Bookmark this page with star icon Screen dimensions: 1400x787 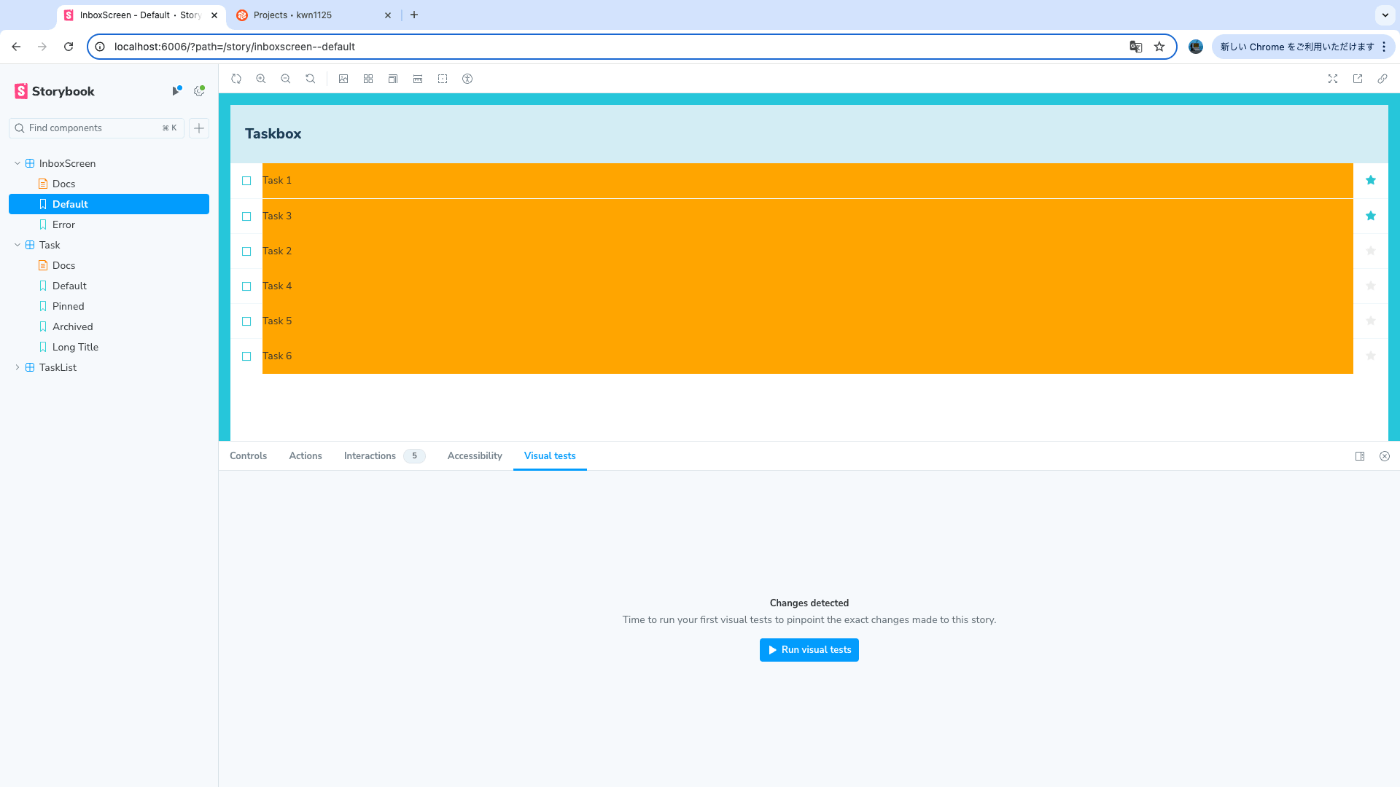tap(1159, 47)
